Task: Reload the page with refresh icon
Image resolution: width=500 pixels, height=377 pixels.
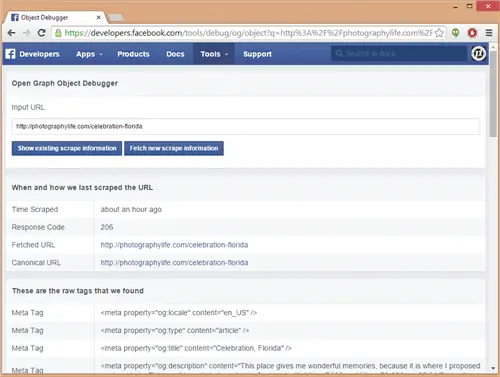Action: click(42, 33)
